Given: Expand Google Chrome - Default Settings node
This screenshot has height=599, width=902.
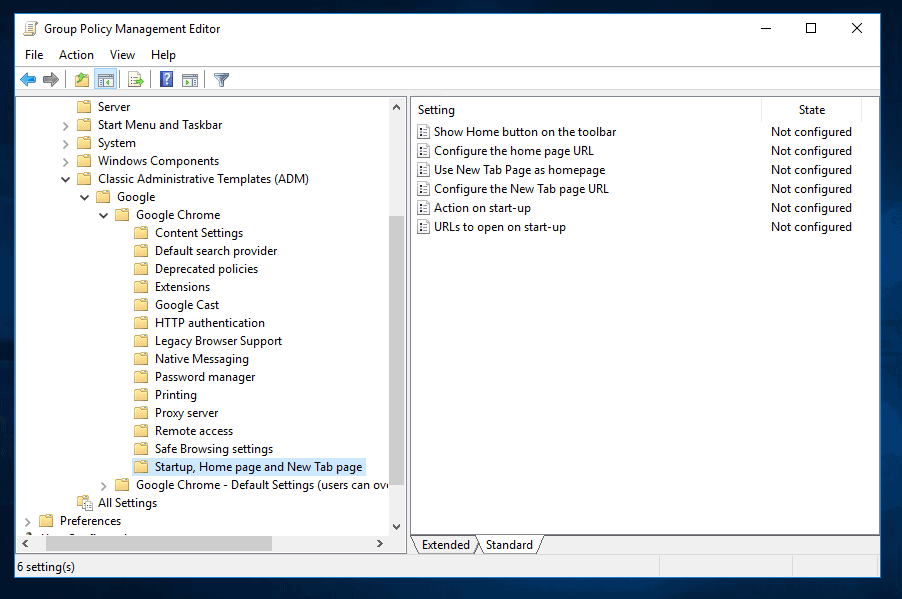Looking at the screenshot, I should (x=104, y=485).
